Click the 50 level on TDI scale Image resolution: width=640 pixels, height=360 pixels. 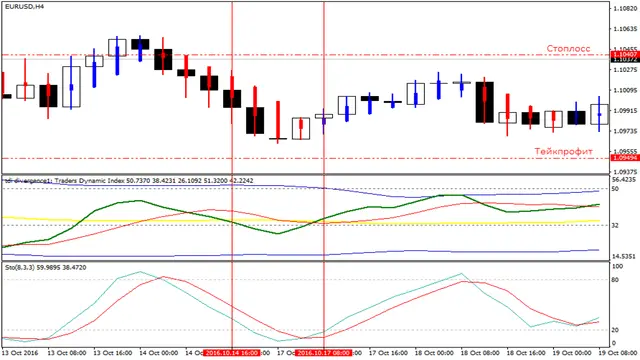click(x=615, y=189)
